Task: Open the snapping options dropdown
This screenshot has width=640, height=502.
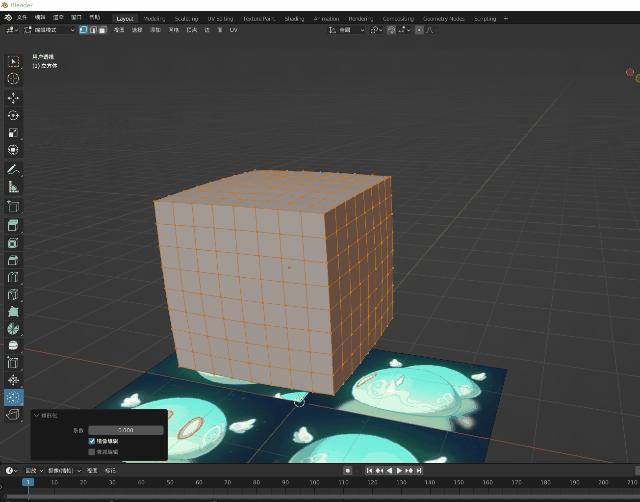Action: [404, 30]
